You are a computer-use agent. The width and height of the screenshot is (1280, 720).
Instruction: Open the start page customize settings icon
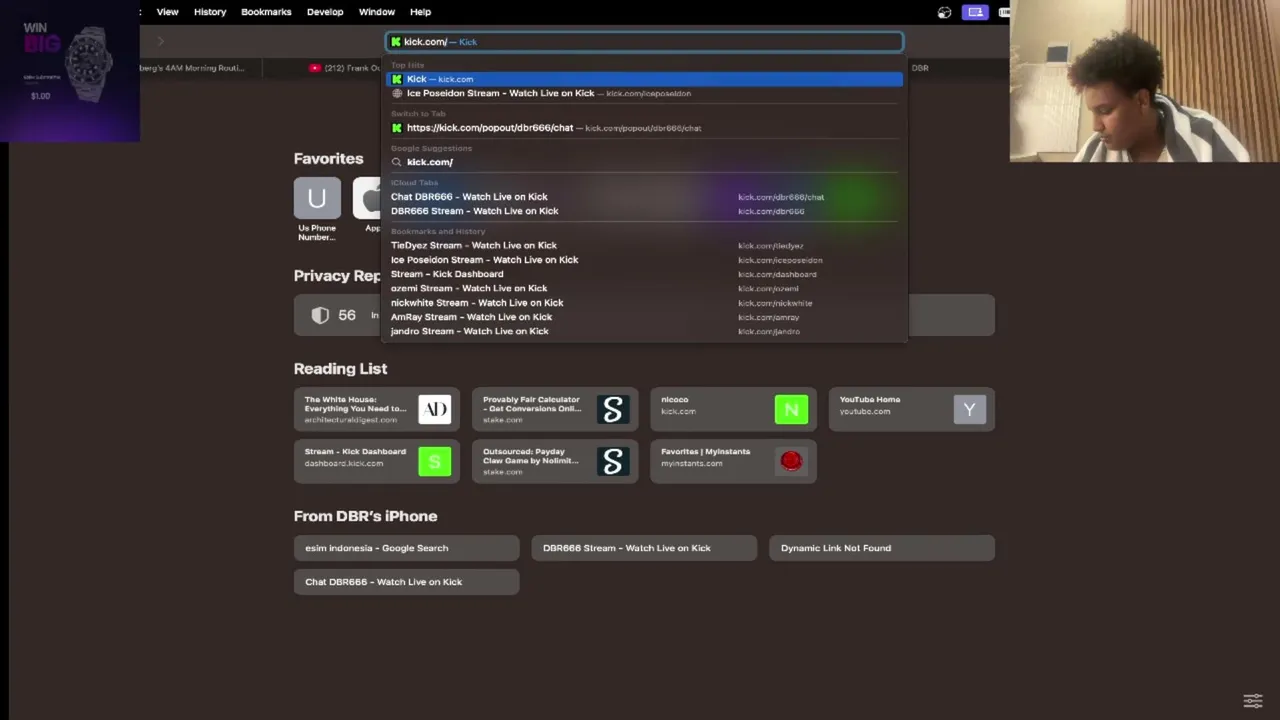click(1253, 700)
